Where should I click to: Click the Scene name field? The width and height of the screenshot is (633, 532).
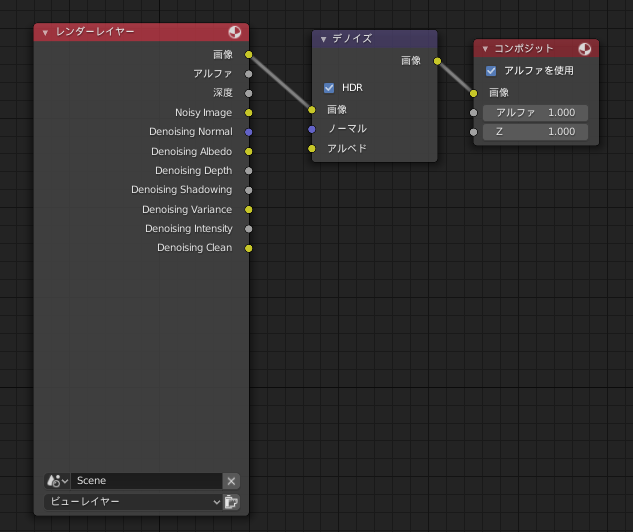point(147,481)
